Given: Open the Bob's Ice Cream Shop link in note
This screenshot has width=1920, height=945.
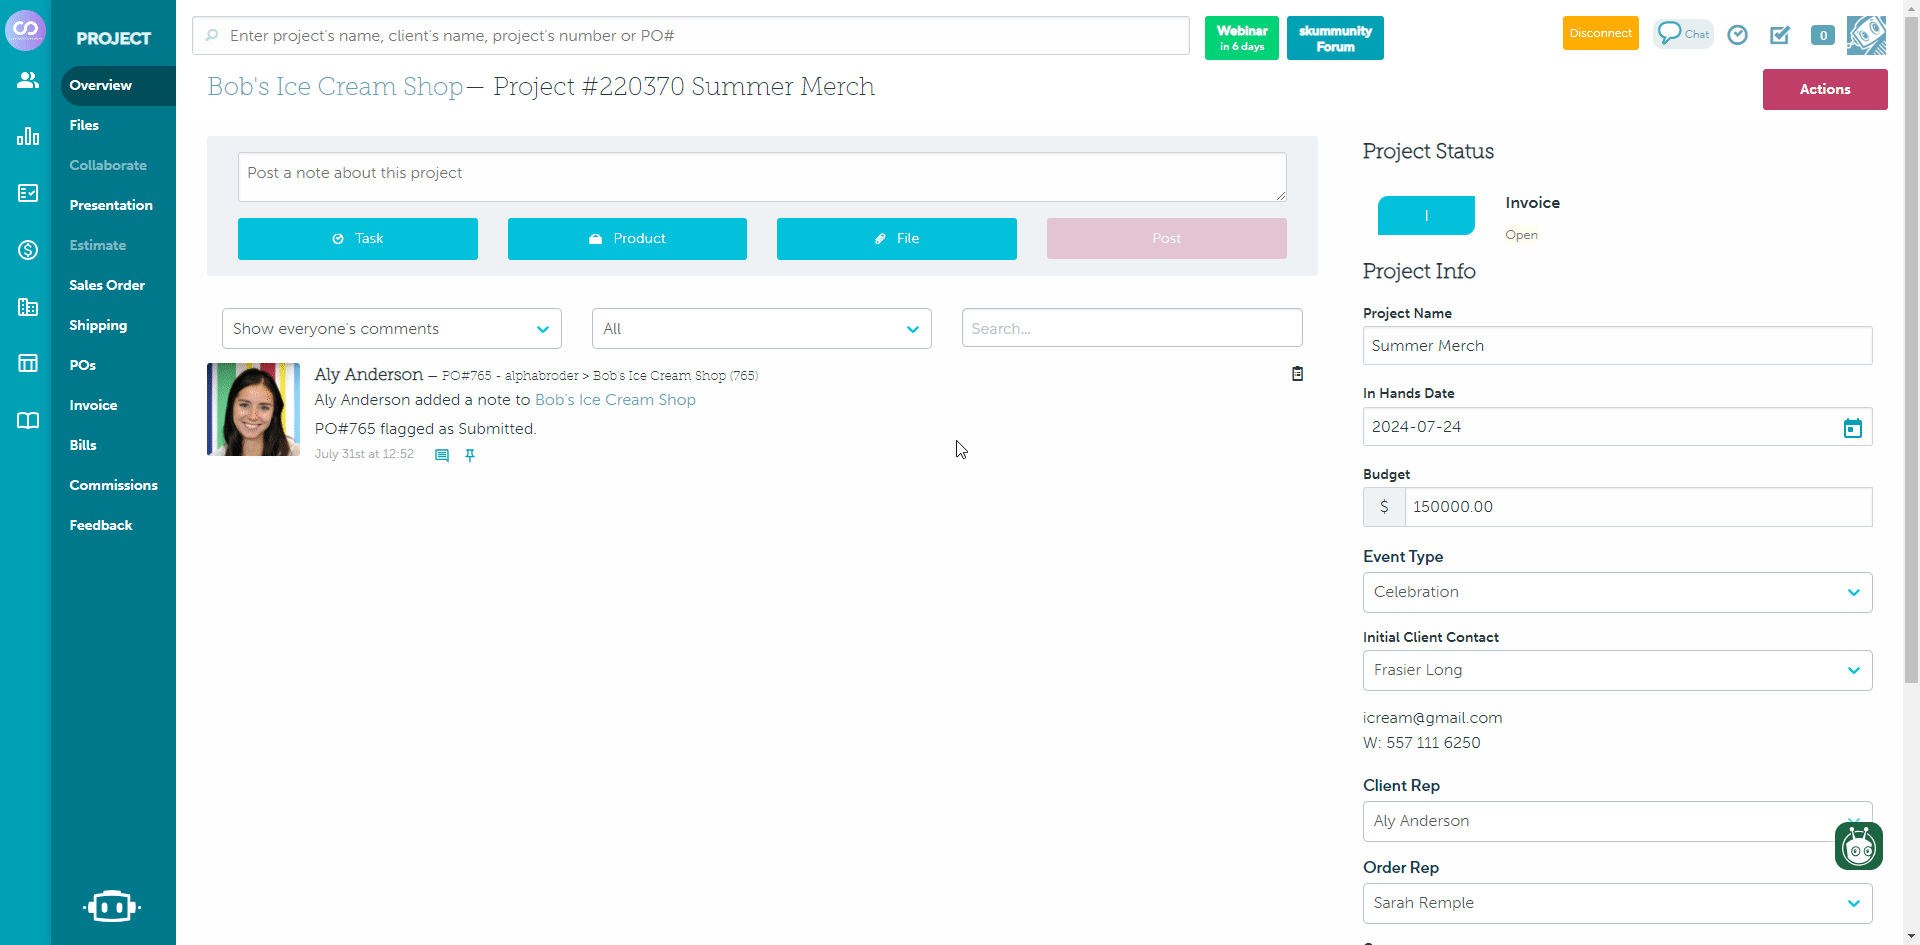Looking at the screenshot, I should pos(616,399).
